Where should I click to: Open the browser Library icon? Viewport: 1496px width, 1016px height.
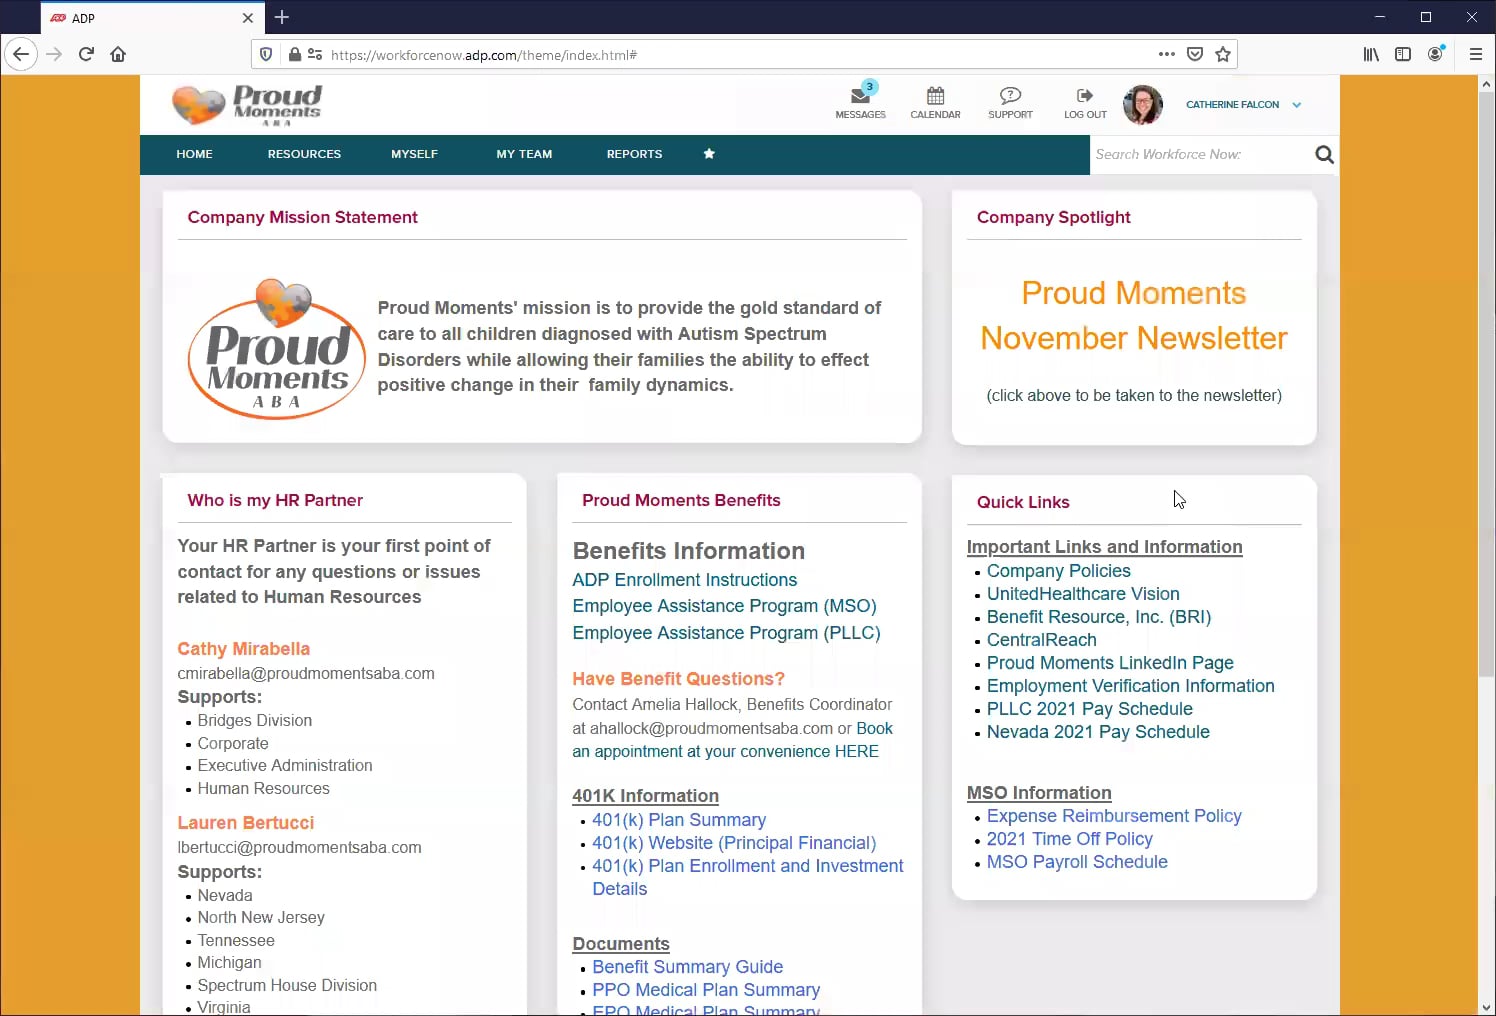(1371, 54)
